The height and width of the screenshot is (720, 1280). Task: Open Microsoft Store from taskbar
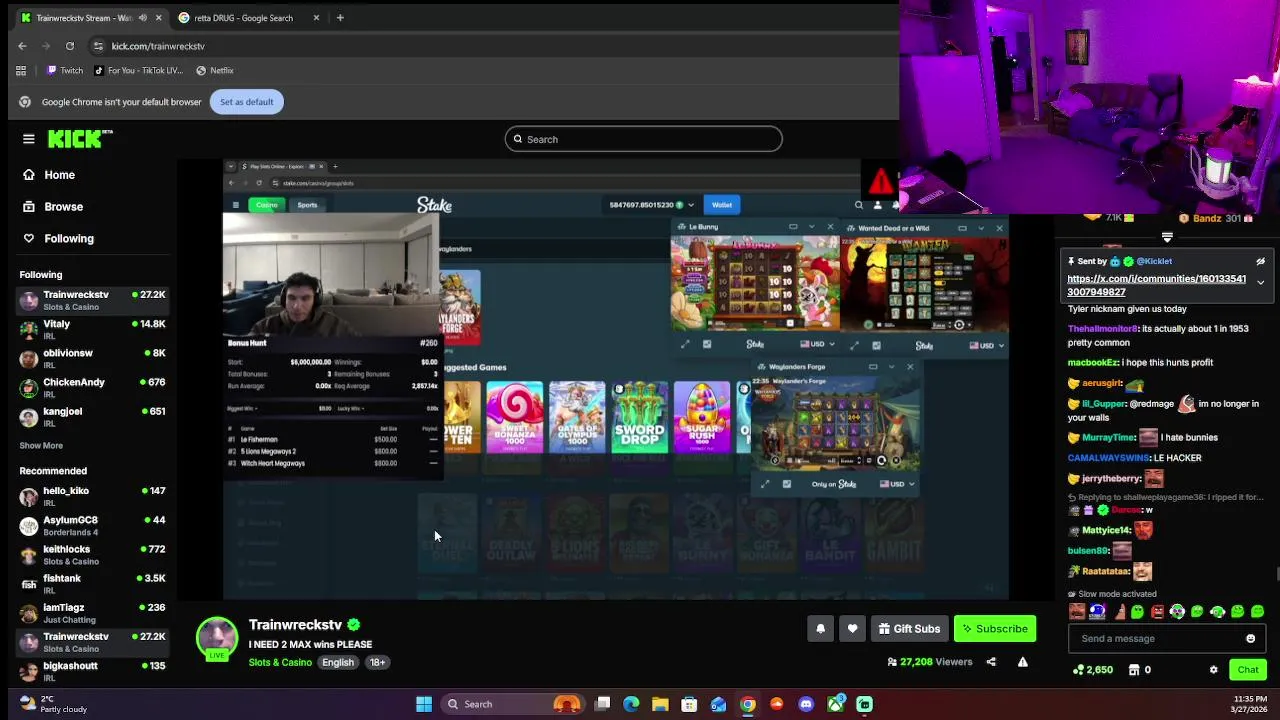point(689,704)
